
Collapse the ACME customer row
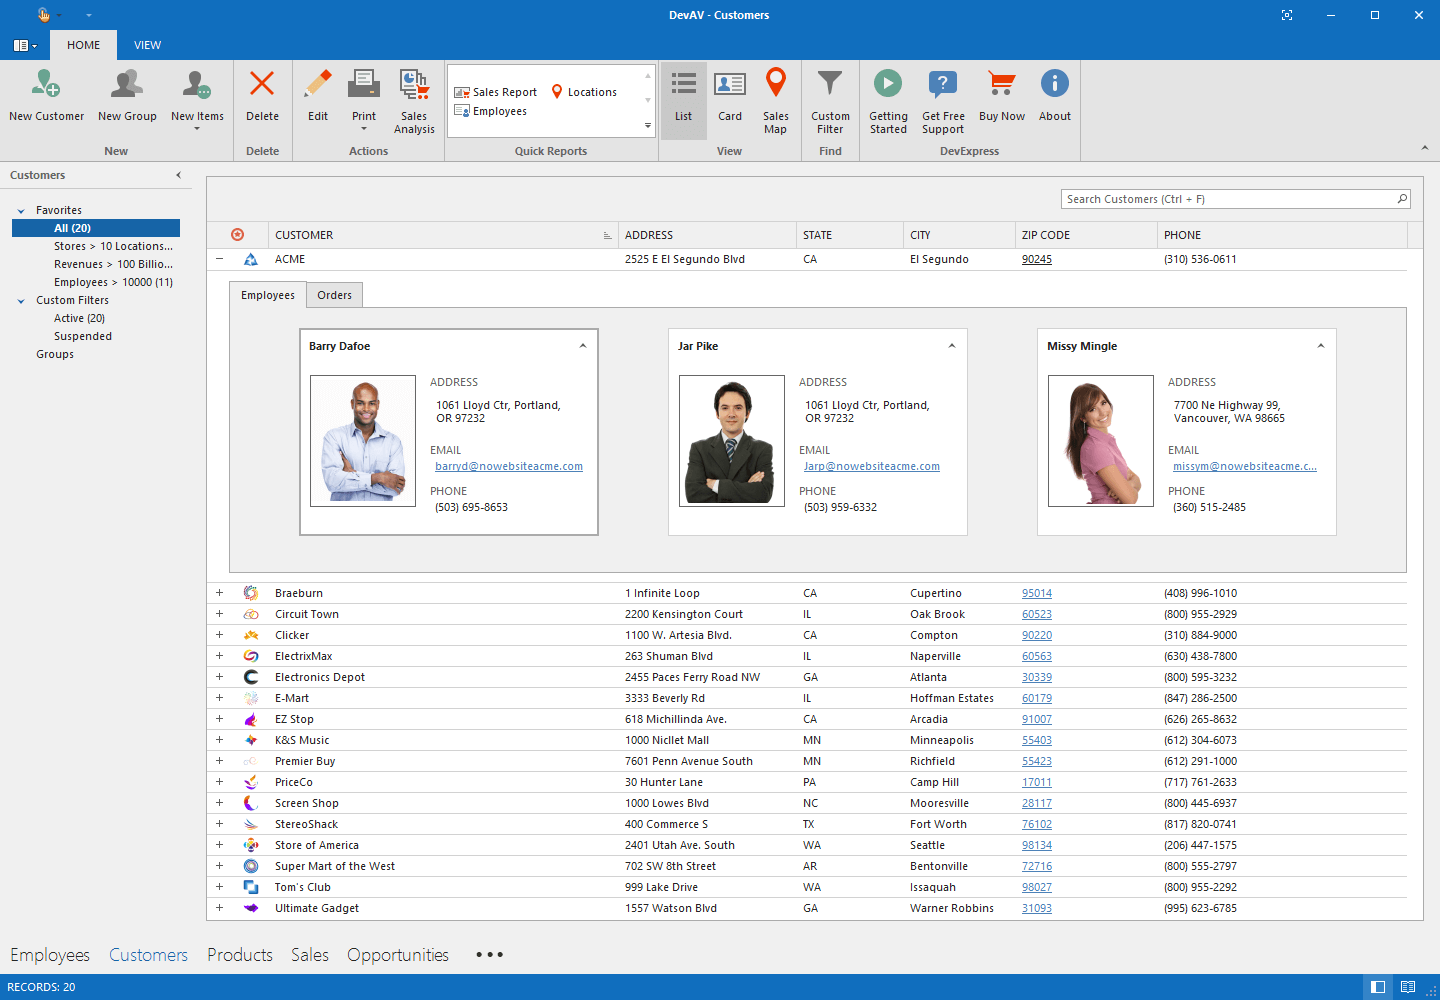click(220, 259)
